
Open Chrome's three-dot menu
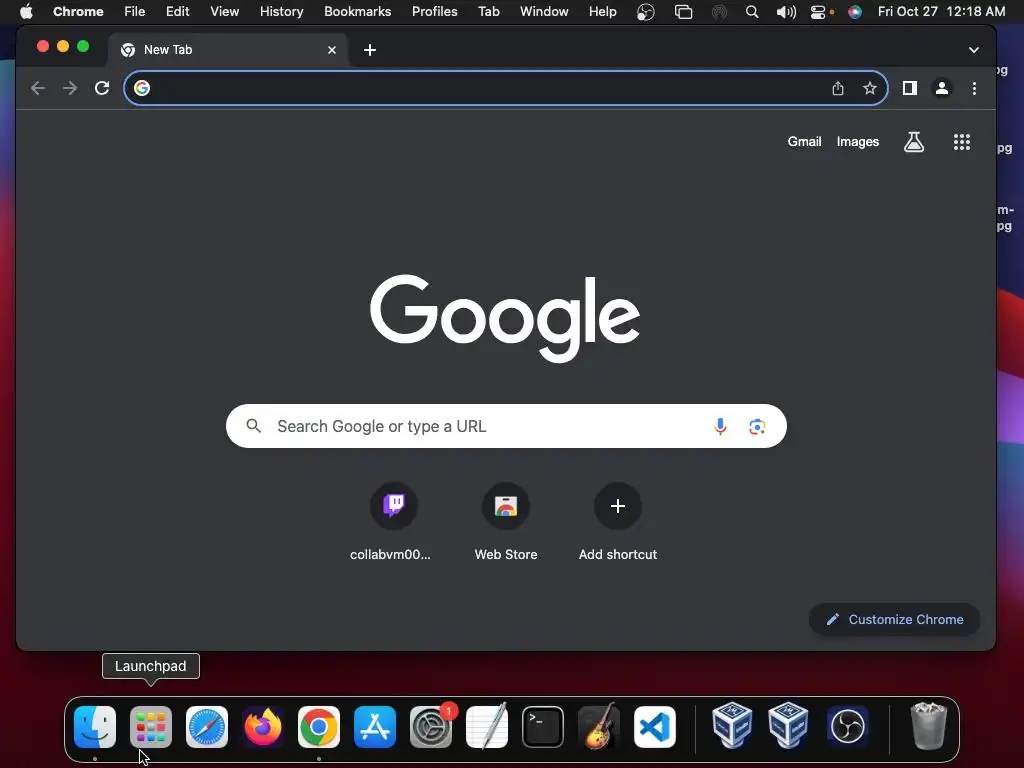coord(974,88)
